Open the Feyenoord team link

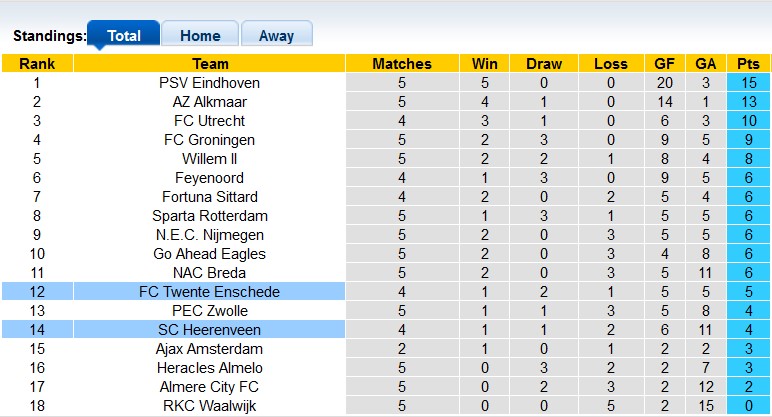coord(209,178)
